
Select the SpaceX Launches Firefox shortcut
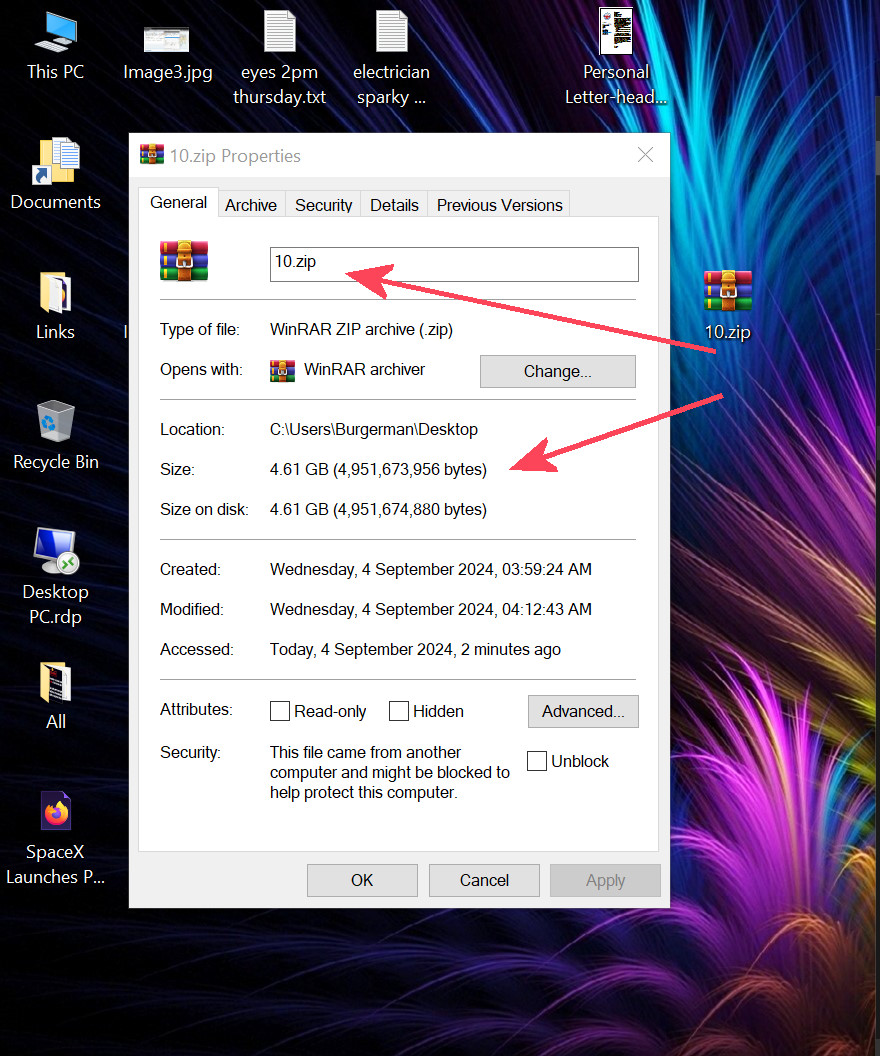coord(56,813)
